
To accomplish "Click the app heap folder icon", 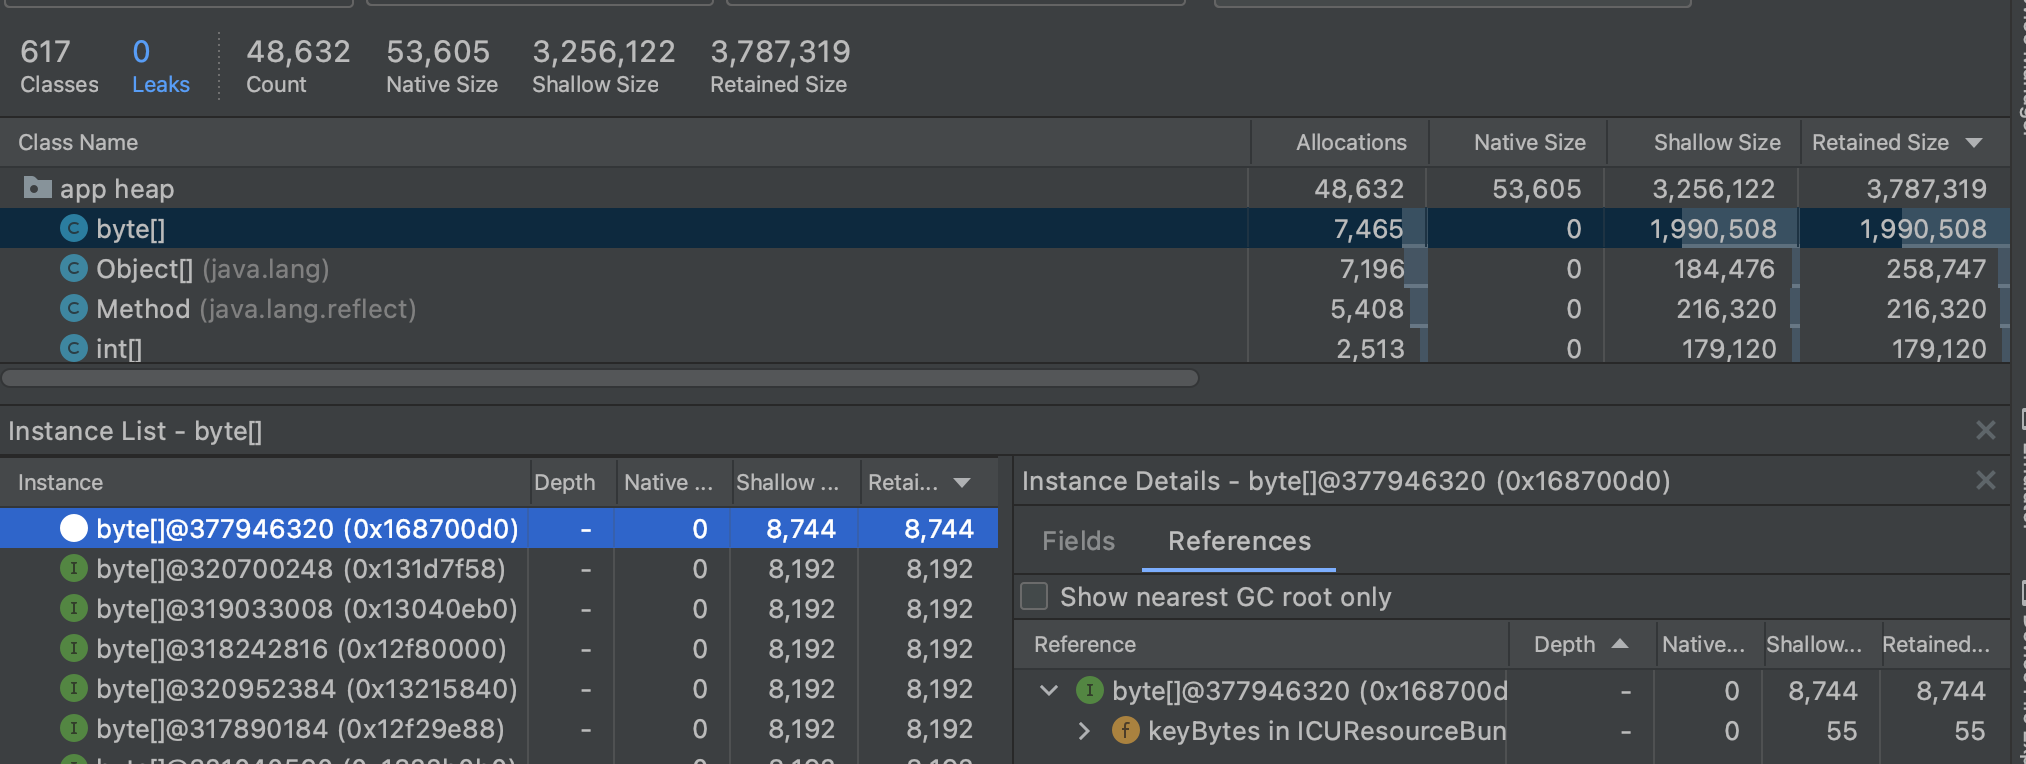I will point(37,188).
